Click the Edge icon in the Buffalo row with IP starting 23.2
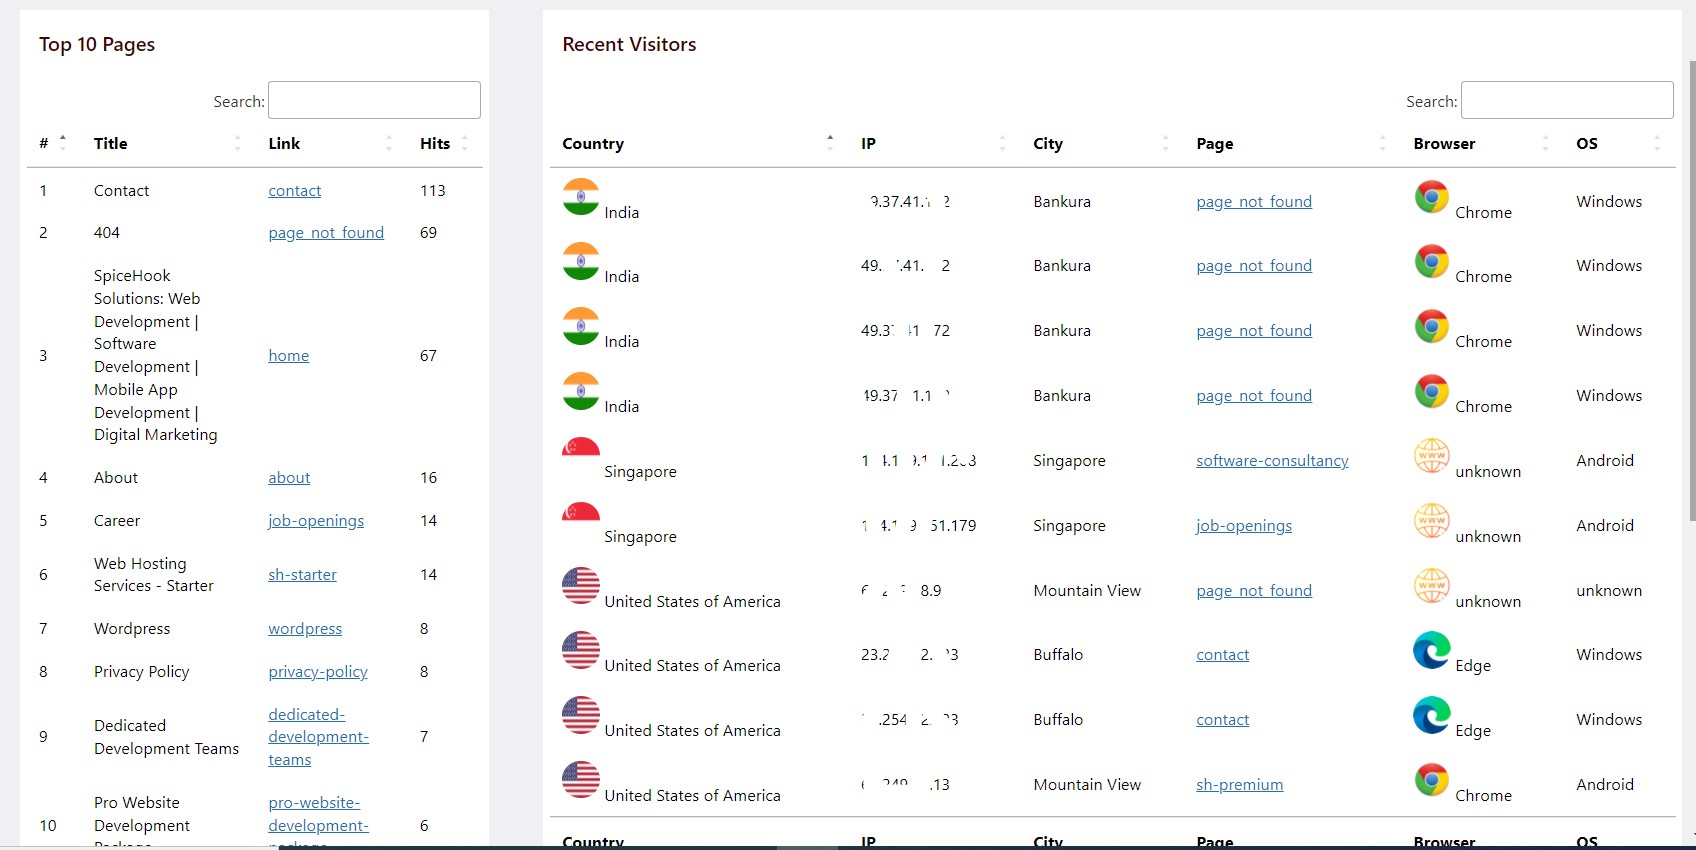The image size is (1696, 850). [1431, 650]
